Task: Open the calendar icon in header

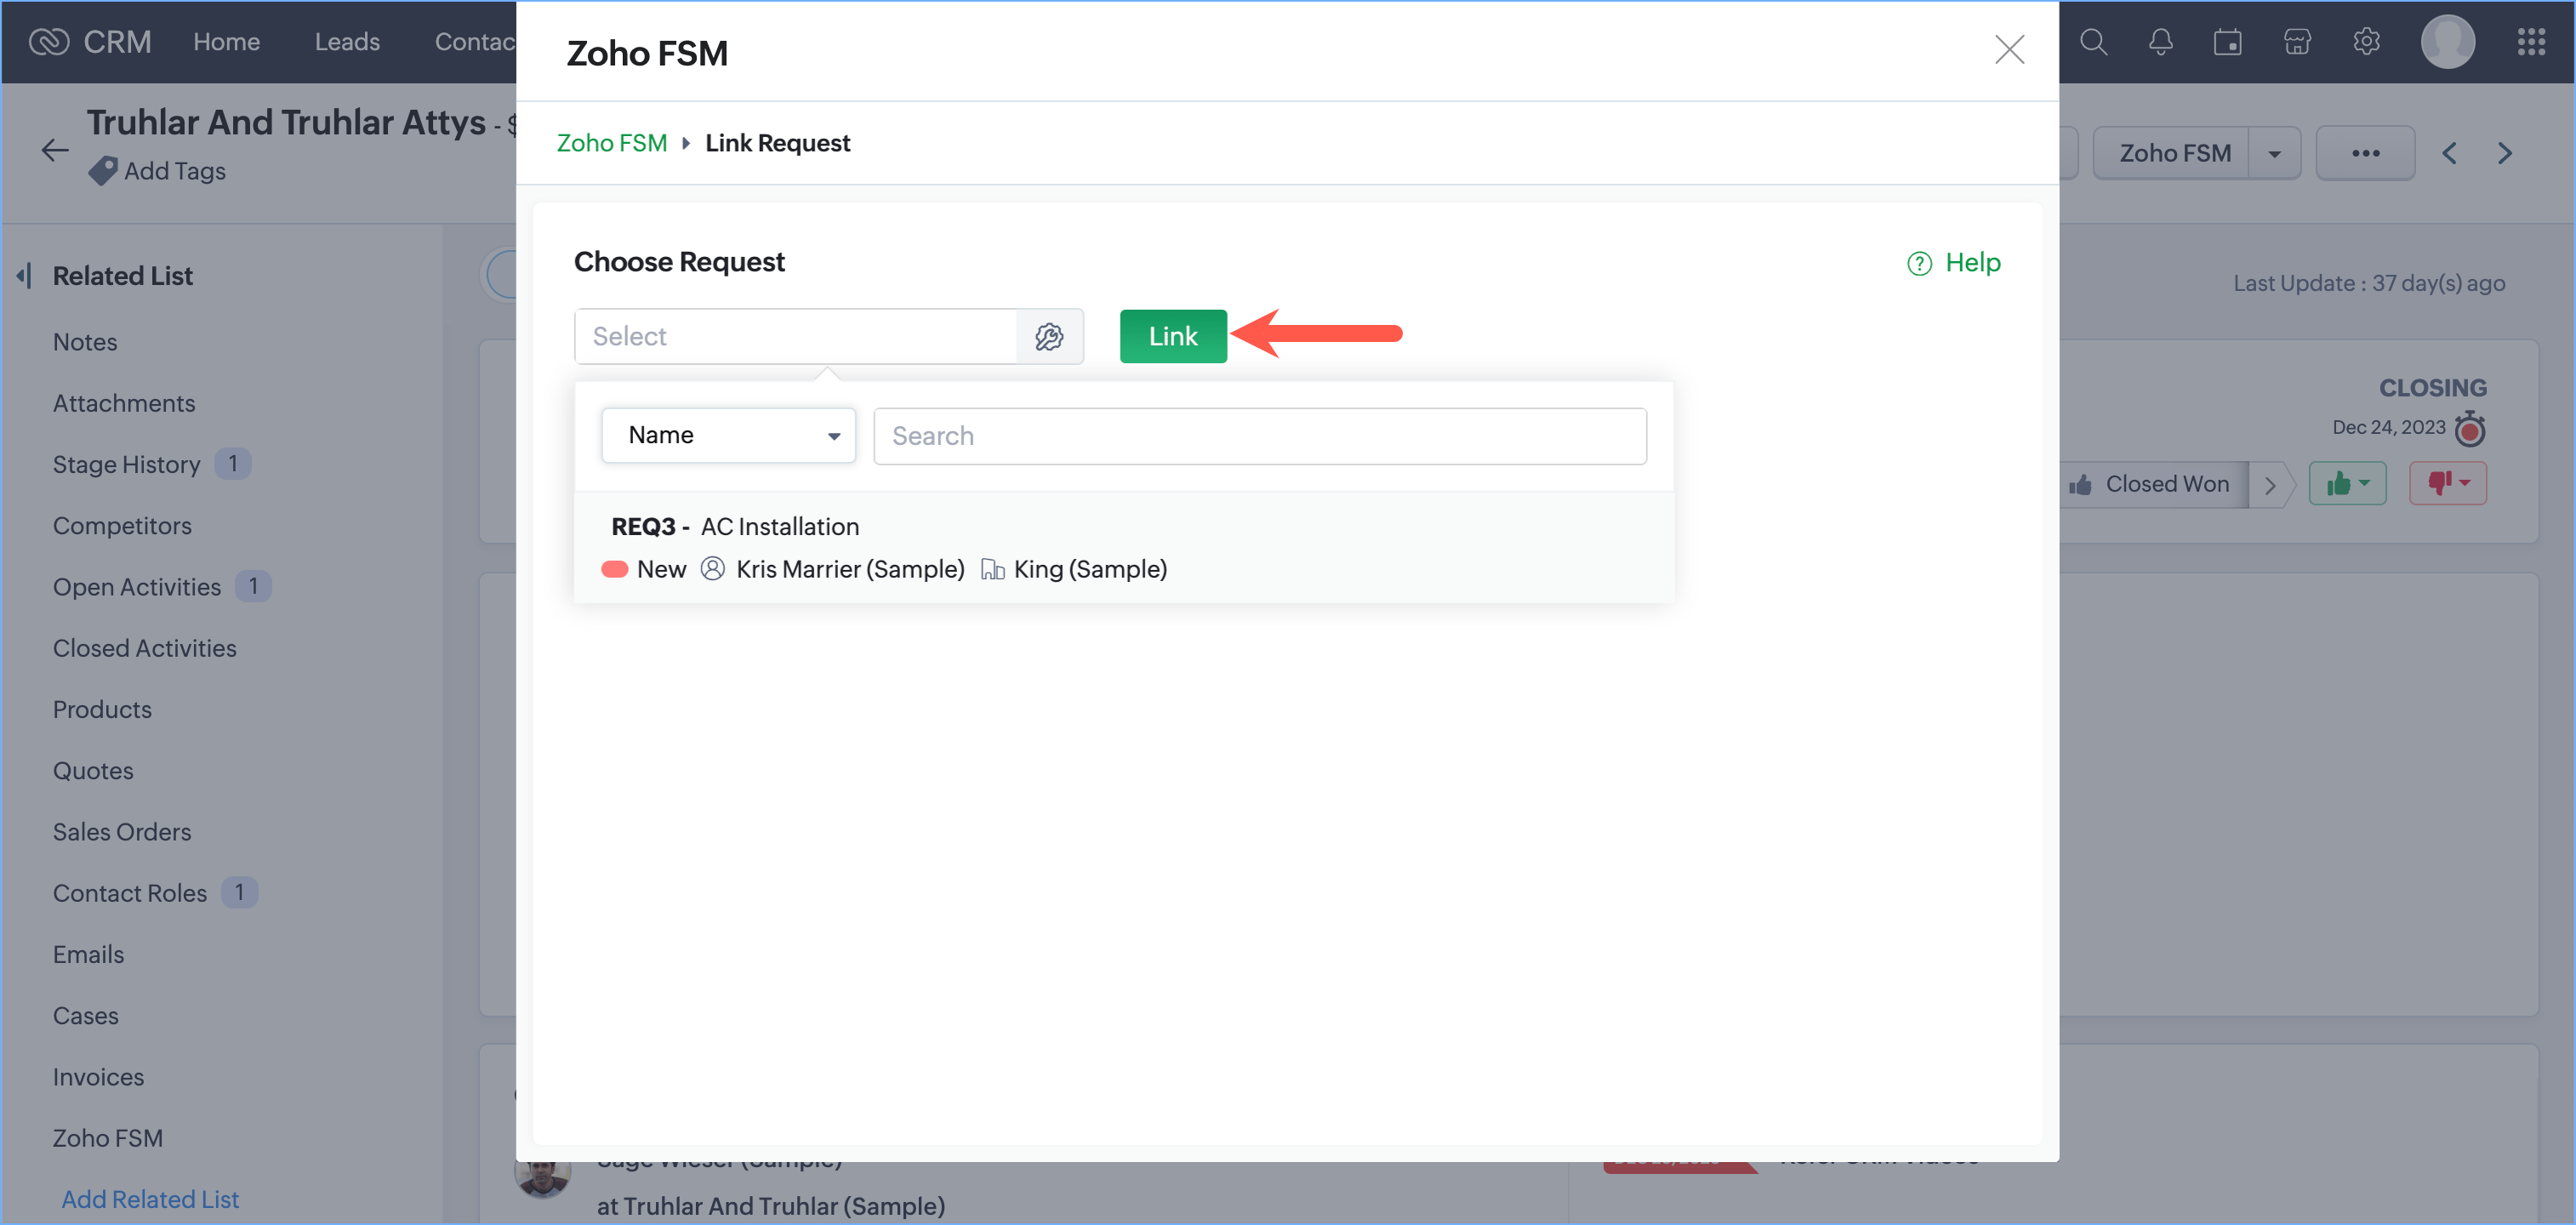Action: pyautogui.click(x=2227, y=42)
